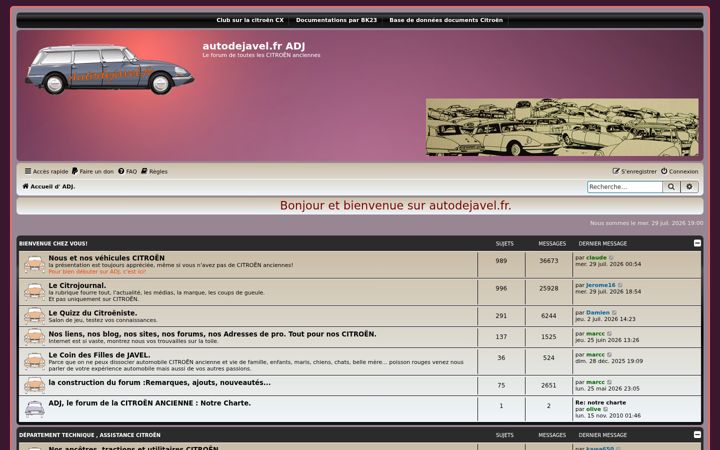
Task: Open Documentations par BK23 link
Action: pos(336,20)
